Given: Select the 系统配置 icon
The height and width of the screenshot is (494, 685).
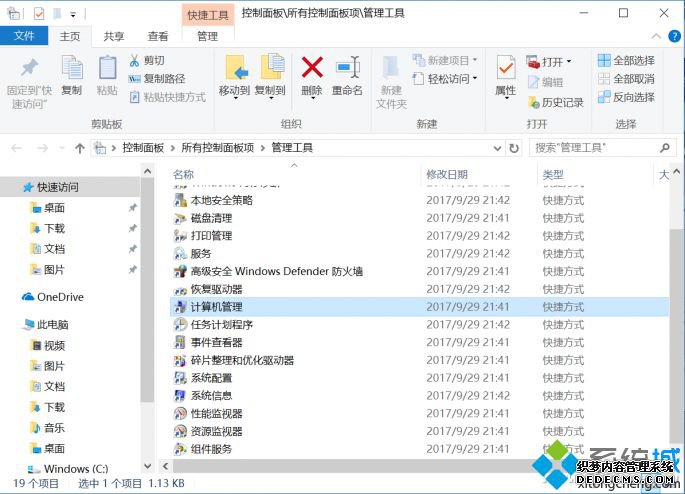Looking at the screenshot, I should (180, 378).
